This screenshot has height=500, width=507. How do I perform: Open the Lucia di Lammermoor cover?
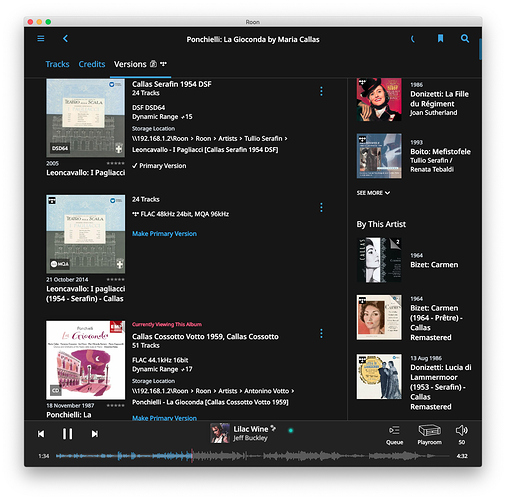(x=379, y=377)
